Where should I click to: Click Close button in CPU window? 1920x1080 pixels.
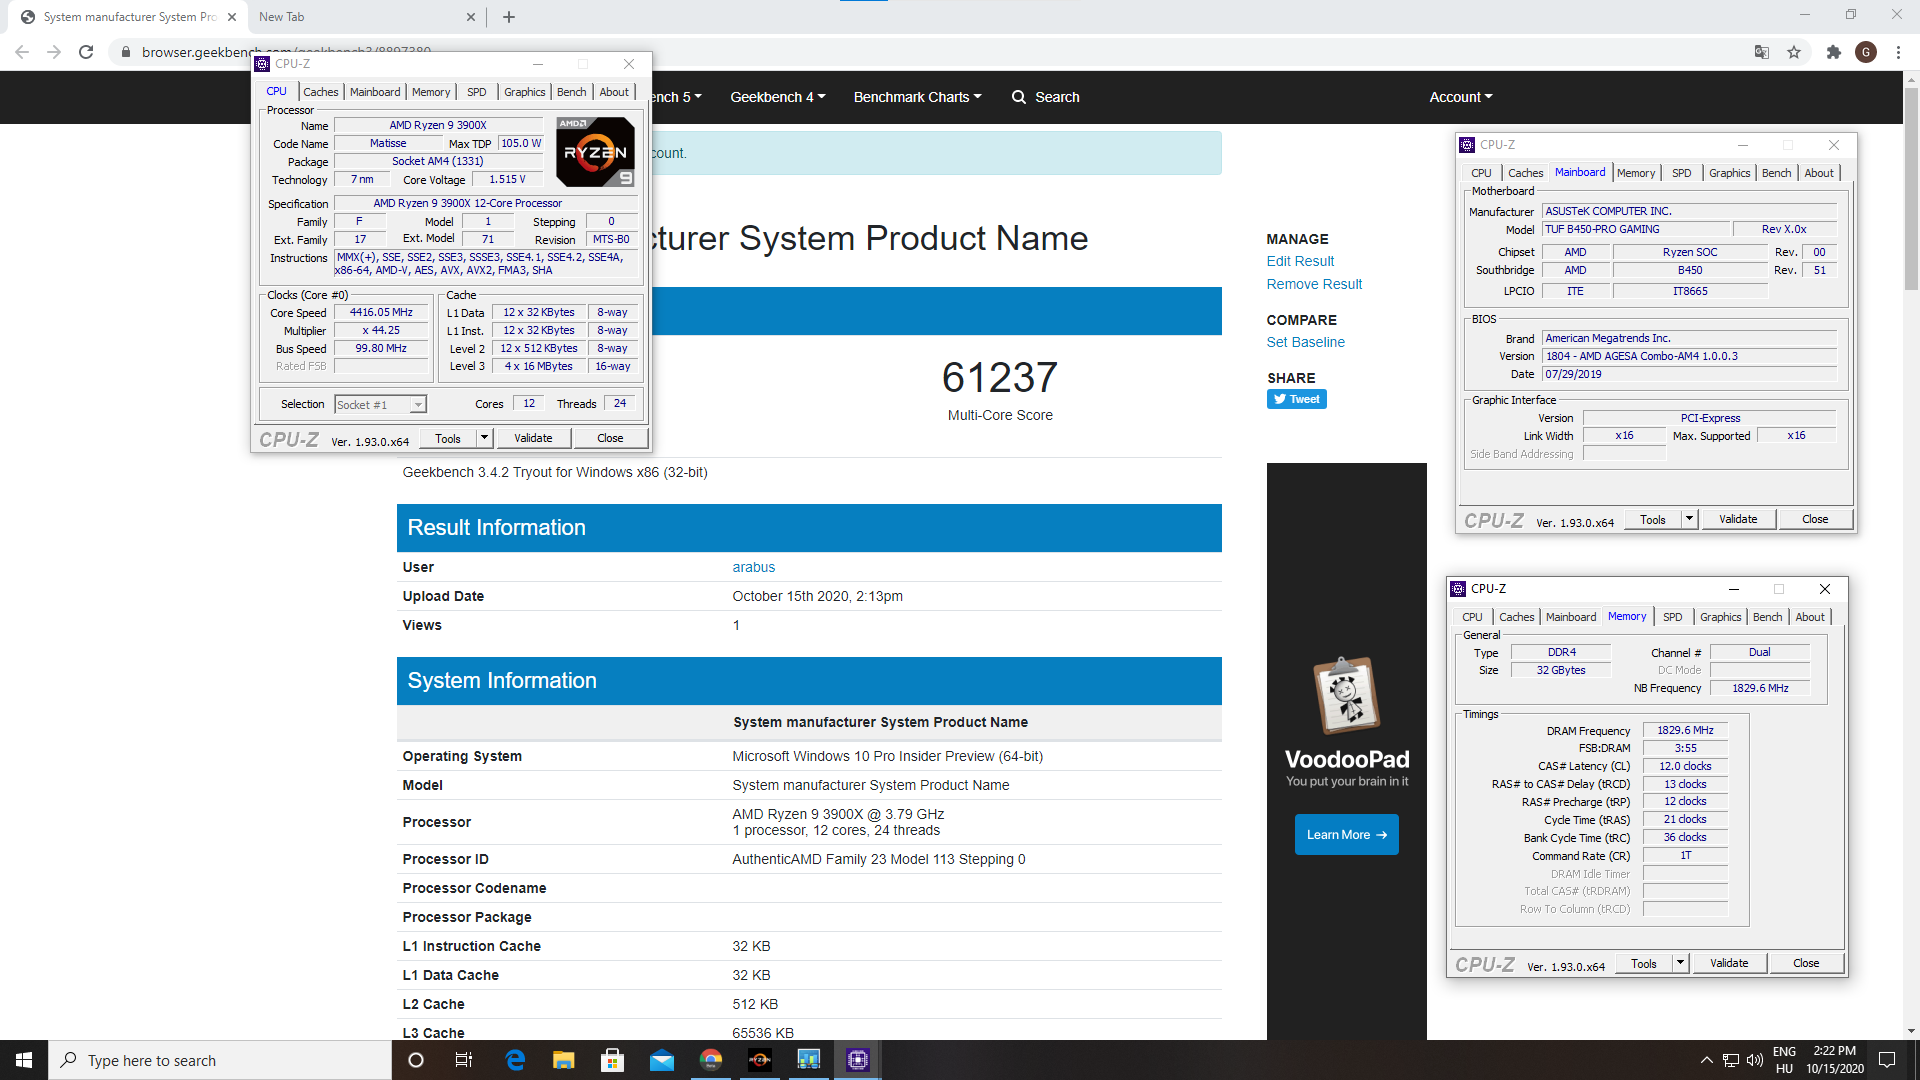click(x=610, y=438)
